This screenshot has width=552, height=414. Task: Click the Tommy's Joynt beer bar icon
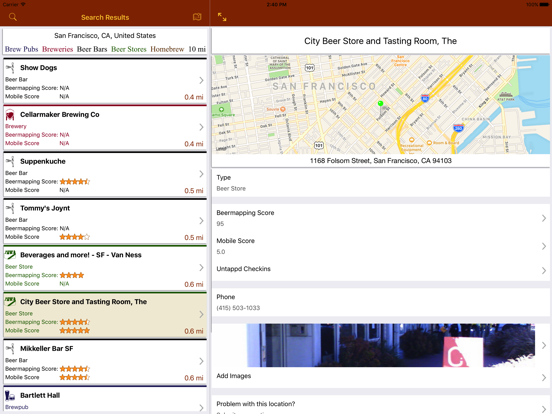click(11, 208)
